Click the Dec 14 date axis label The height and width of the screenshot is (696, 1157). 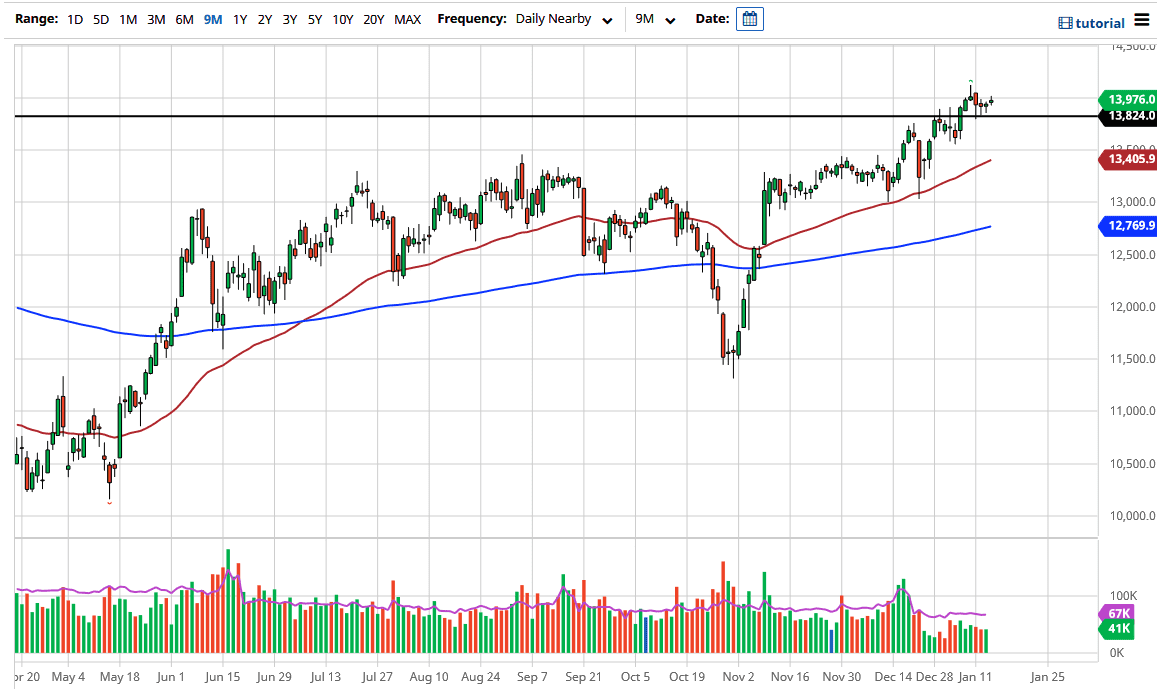pyautogui.click(x=893, y=677)
